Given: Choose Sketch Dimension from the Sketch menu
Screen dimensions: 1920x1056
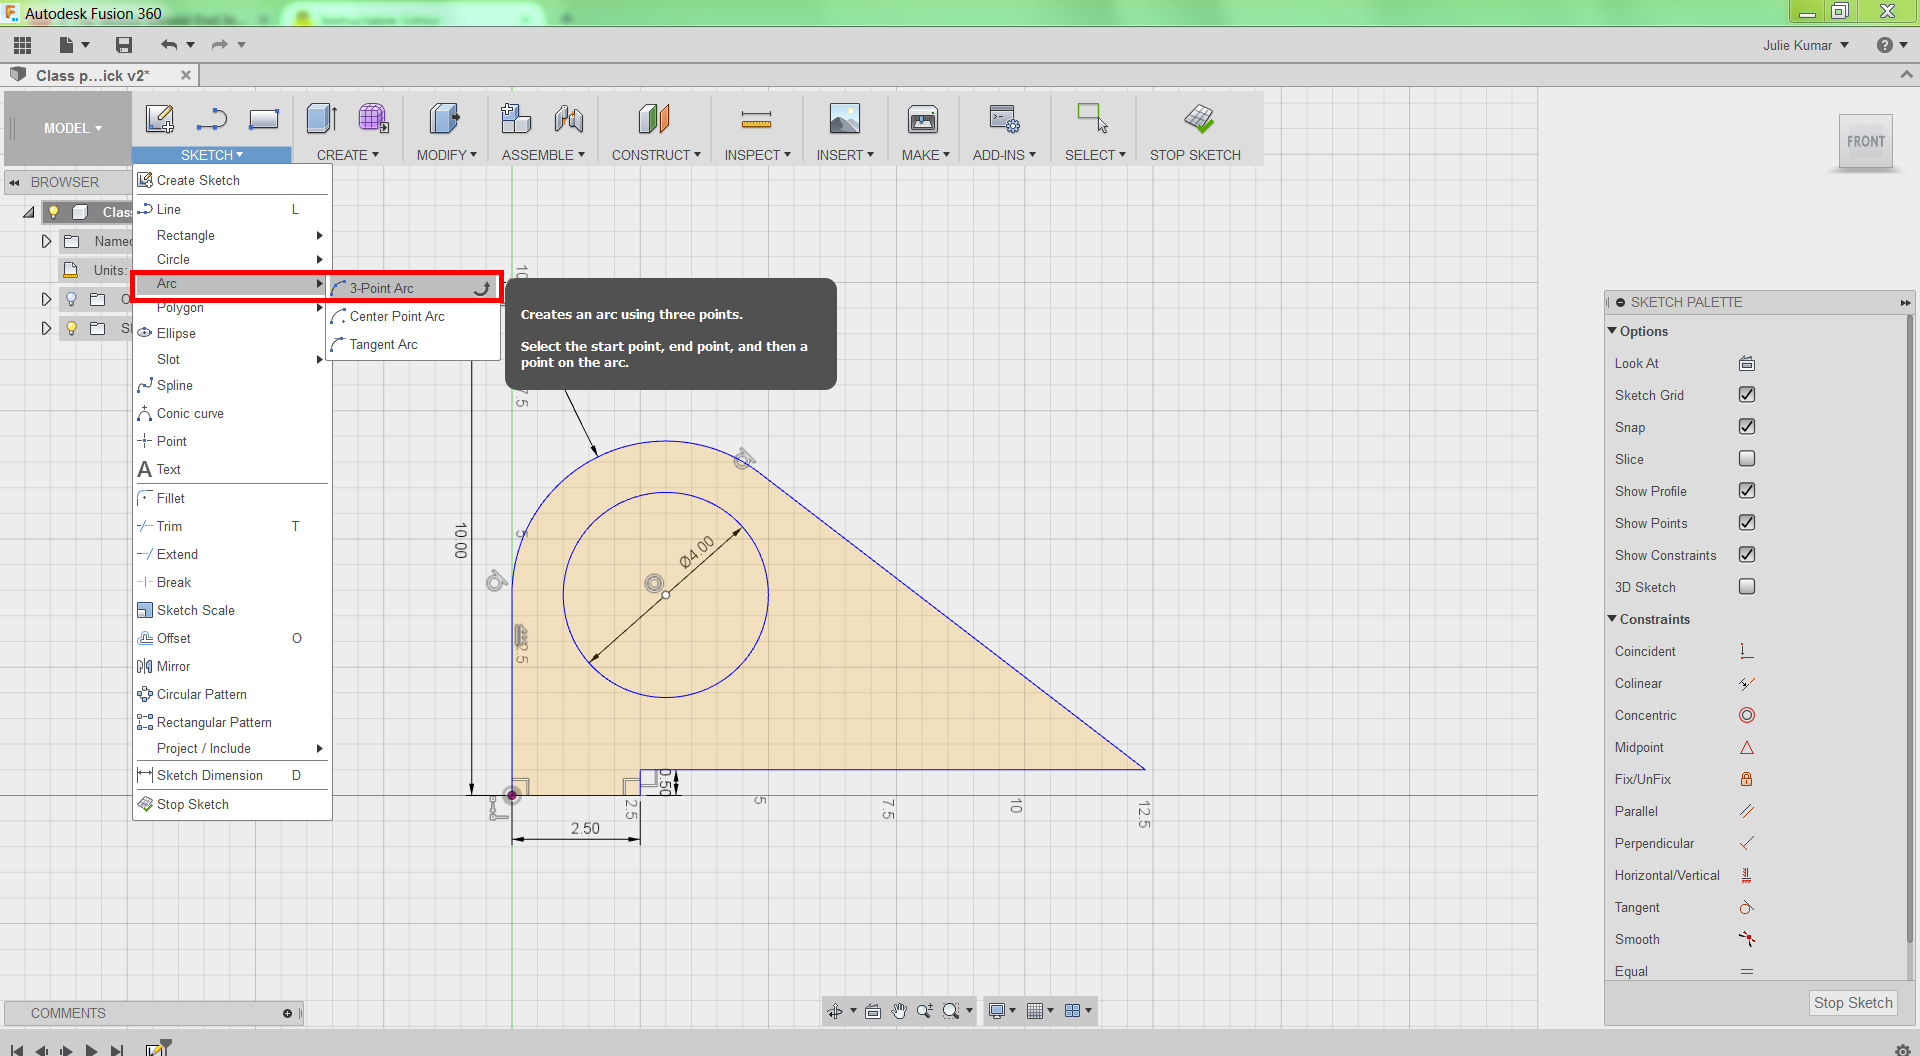Looking at the screenshot, I should 210,776.
